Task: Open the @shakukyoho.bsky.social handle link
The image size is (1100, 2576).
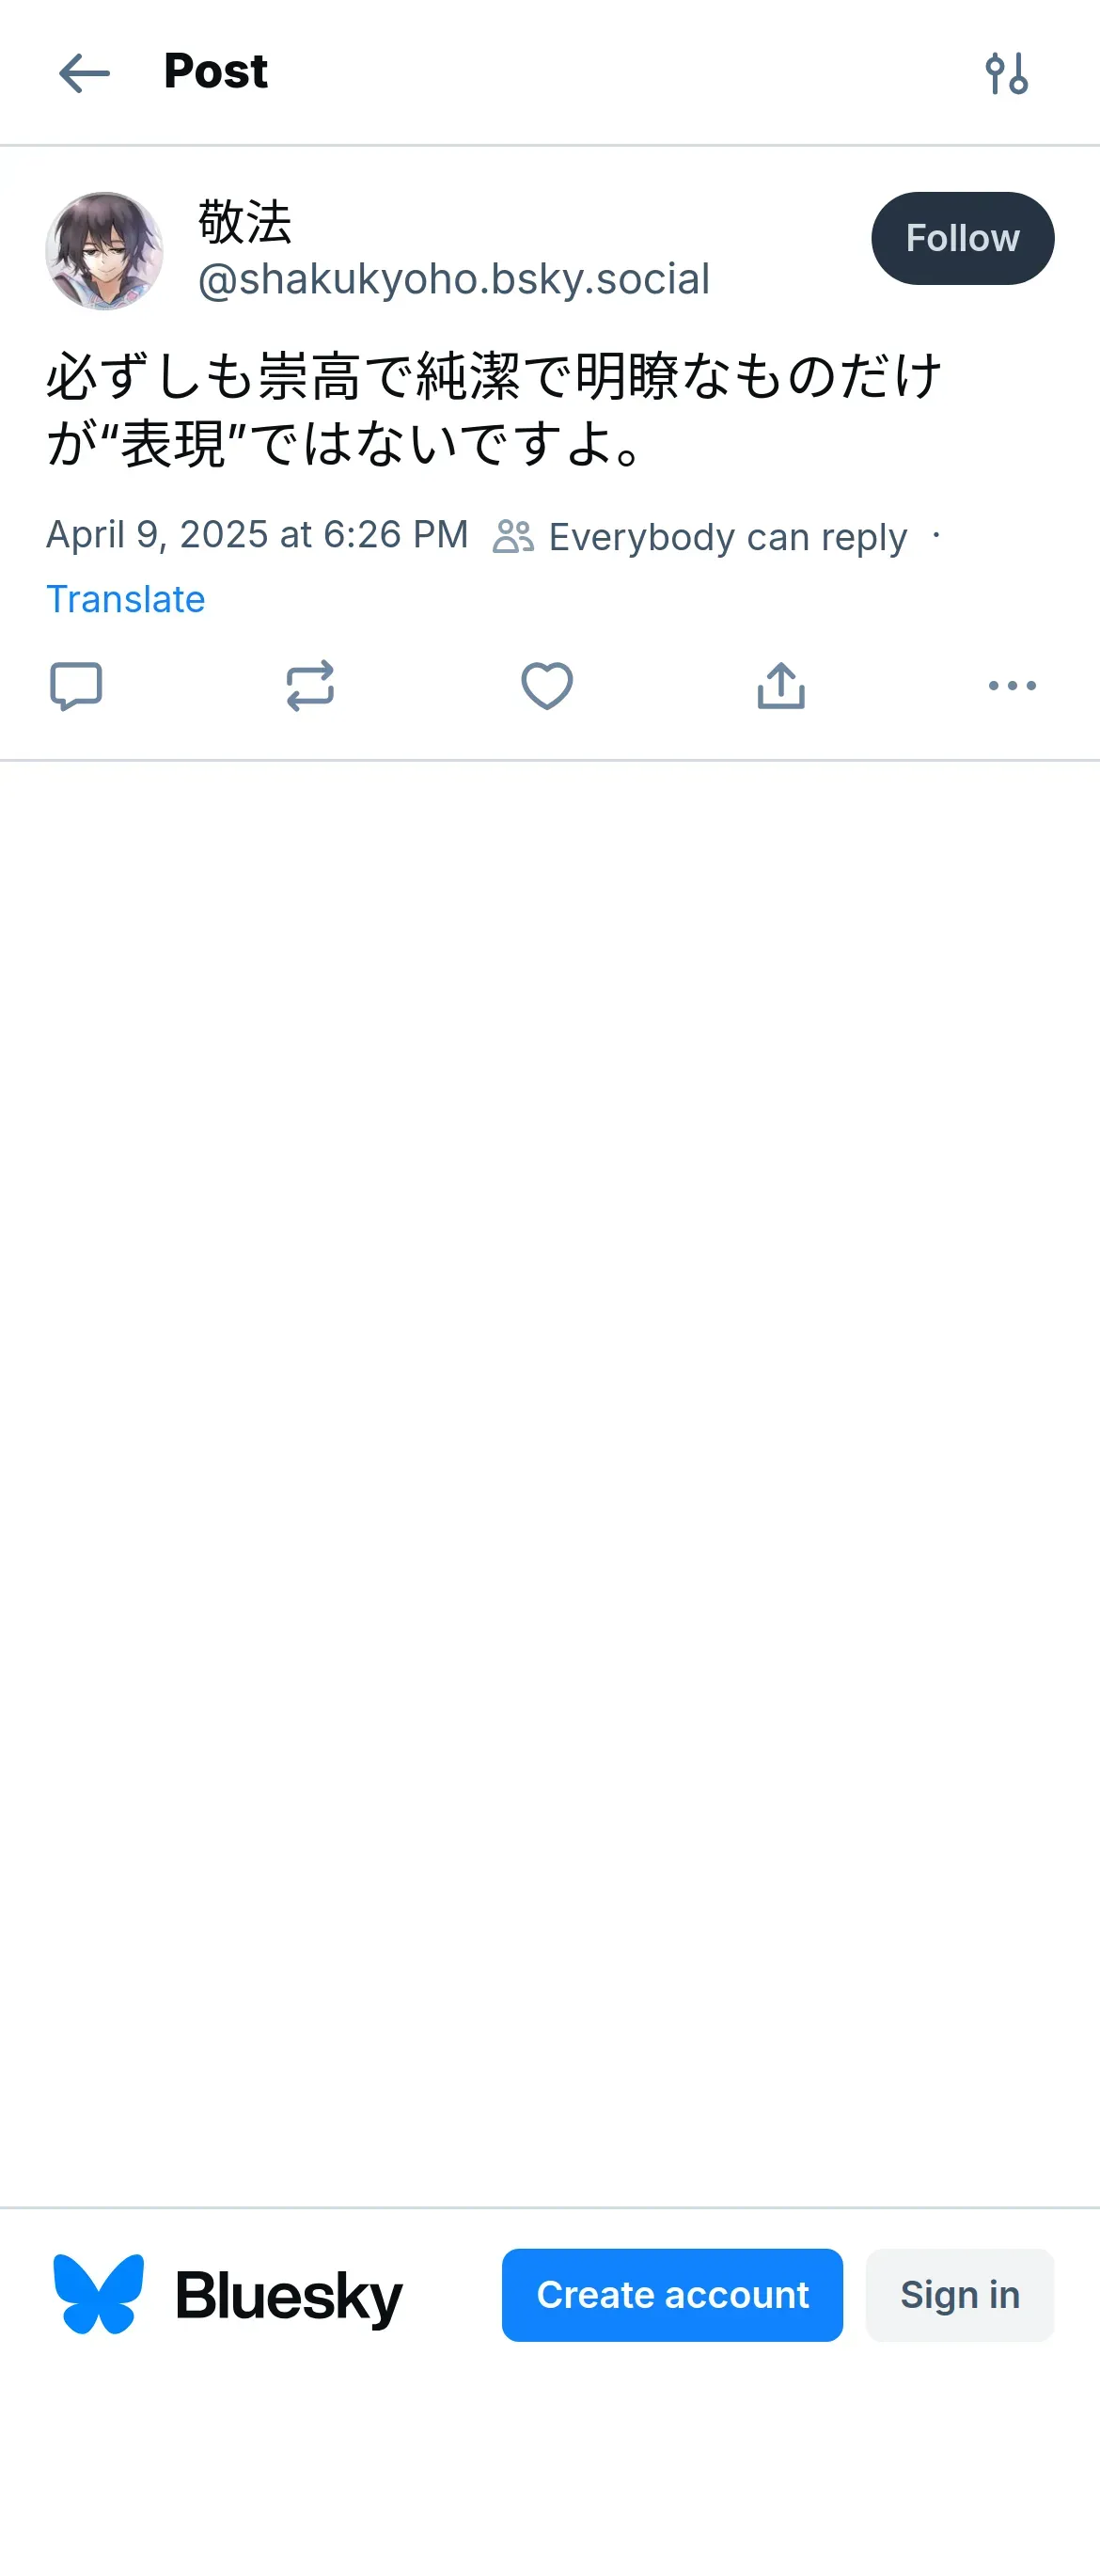Action: [x=454, y=279]
